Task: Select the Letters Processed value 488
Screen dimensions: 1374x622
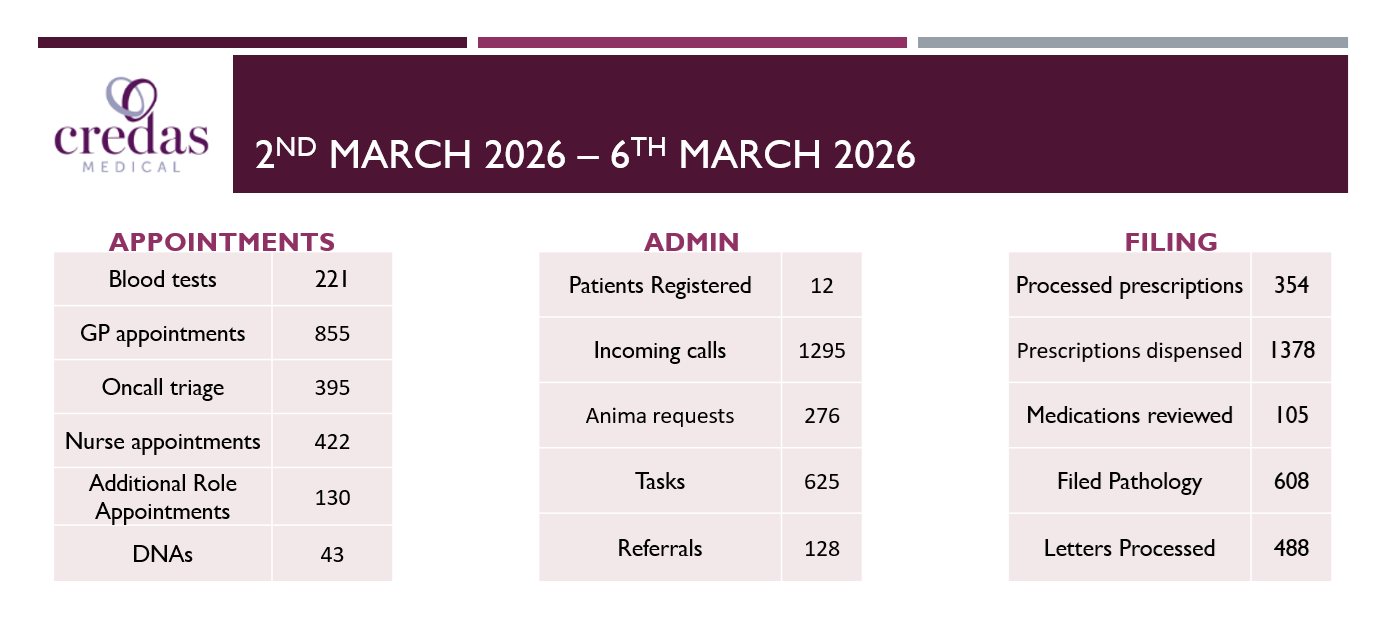Action: 1292,548
